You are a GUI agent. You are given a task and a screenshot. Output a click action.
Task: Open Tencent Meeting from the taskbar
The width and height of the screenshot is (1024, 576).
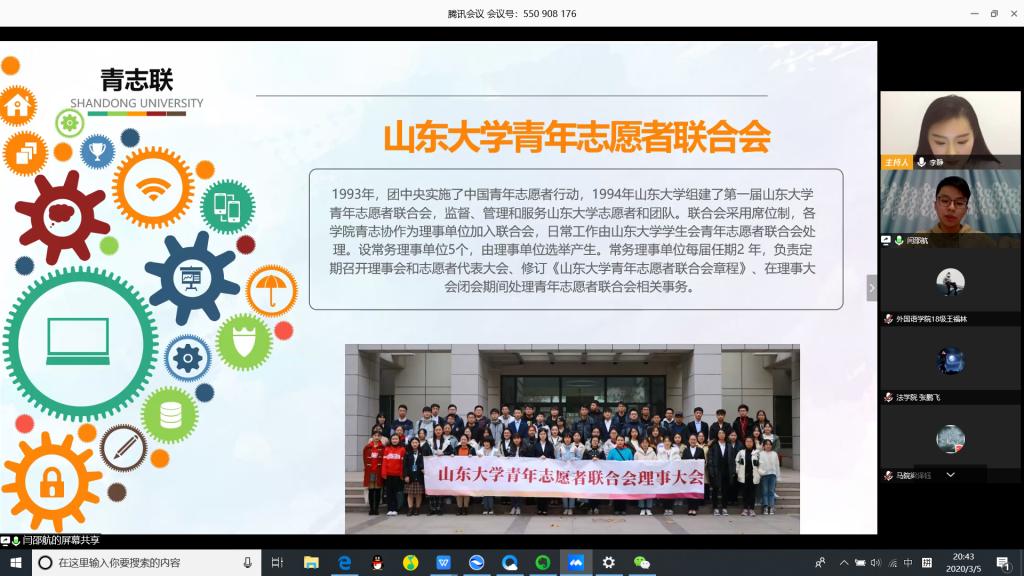click(x=575, y=563)
